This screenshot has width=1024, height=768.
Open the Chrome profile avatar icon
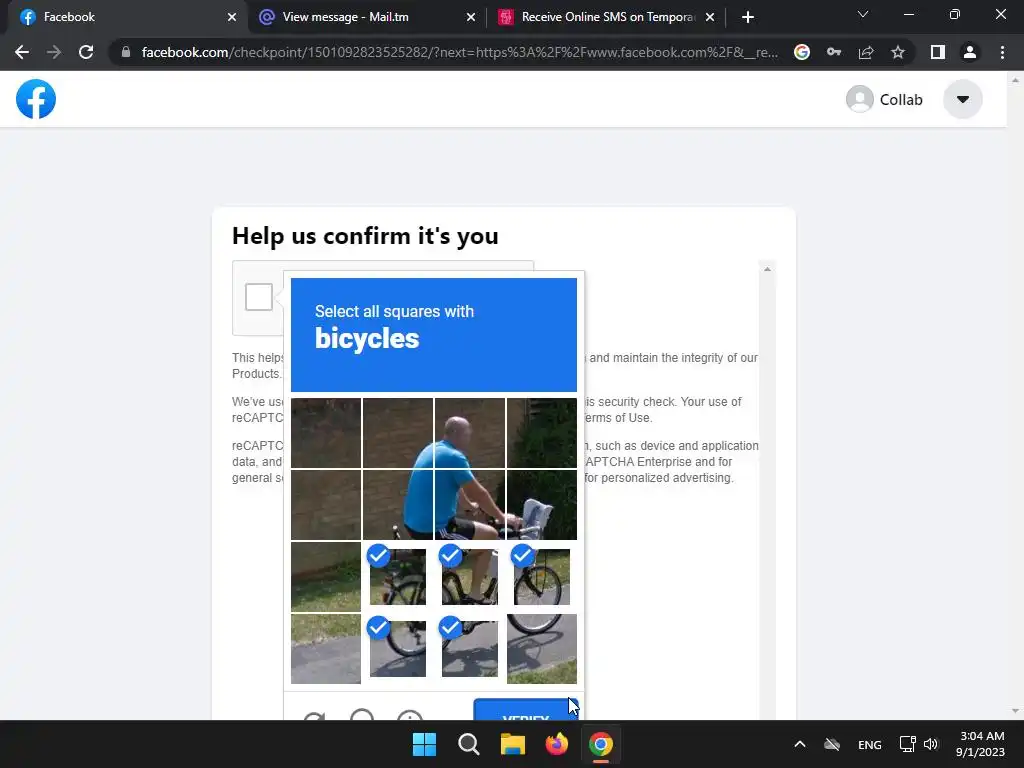pyautogui.click(x=970, y=52)
